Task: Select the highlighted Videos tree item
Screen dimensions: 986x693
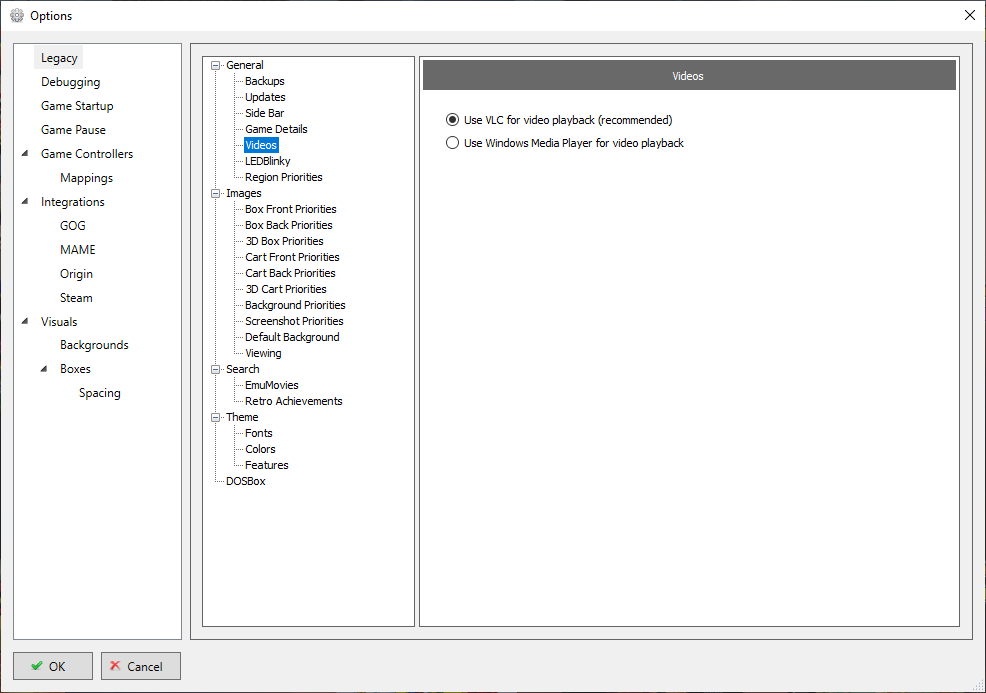Action: click(261, 145)
